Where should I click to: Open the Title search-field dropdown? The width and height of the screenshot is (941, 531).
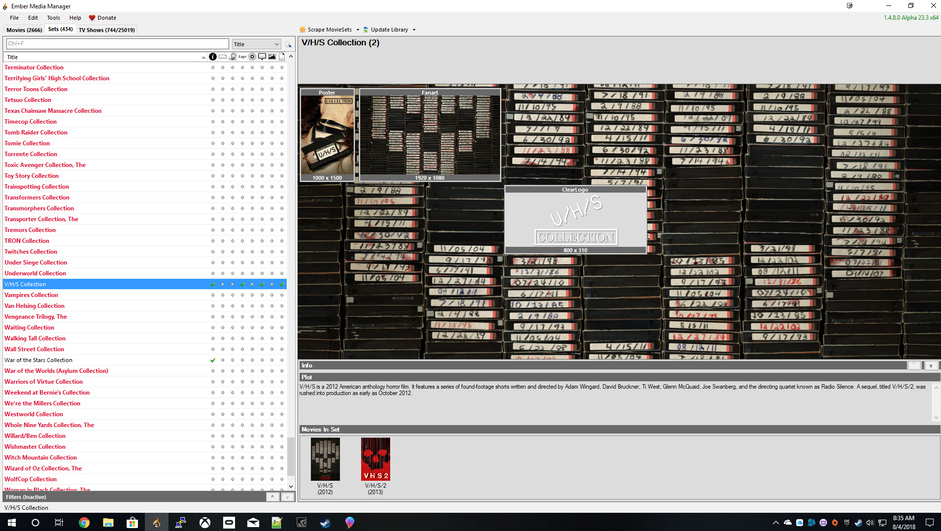[276, 44]
